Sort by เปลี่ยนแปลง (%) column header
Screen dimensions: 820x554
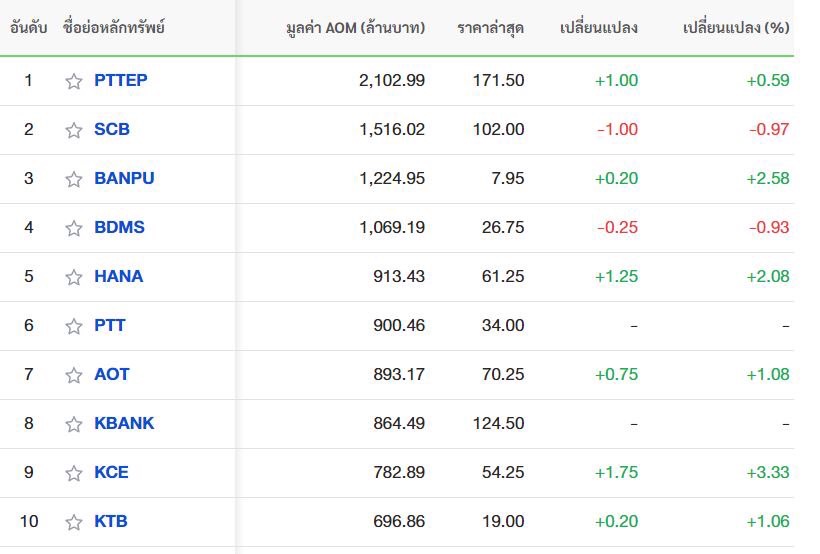pyautogui.click(x=736, y=27)
